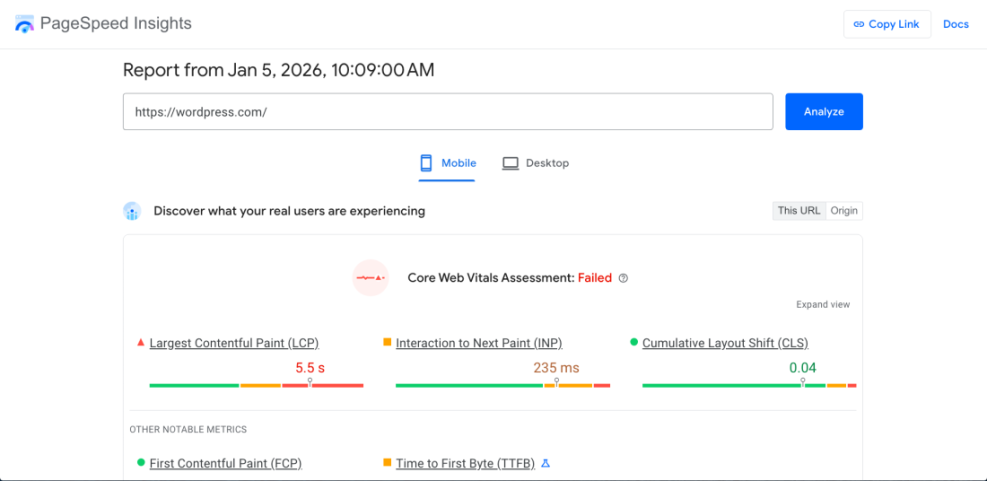Switch to the Desktop tab

pyautogui.click(x=535, y=164)
